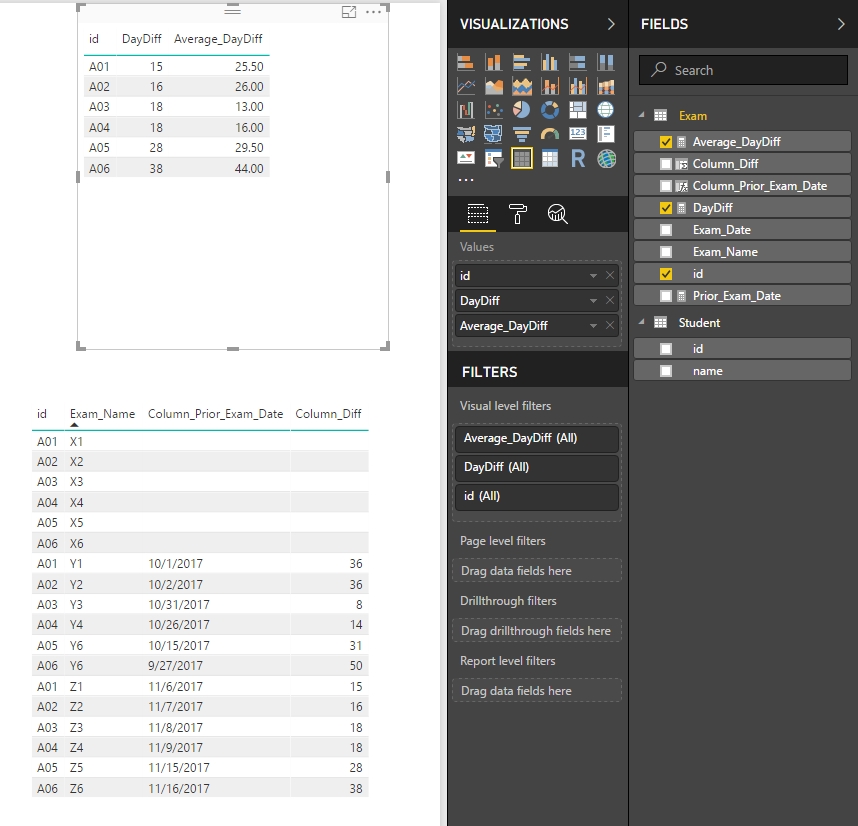The width and height of the screenshot is (858, 826).
Task: Check the Student name field
Action: point(665,371)
